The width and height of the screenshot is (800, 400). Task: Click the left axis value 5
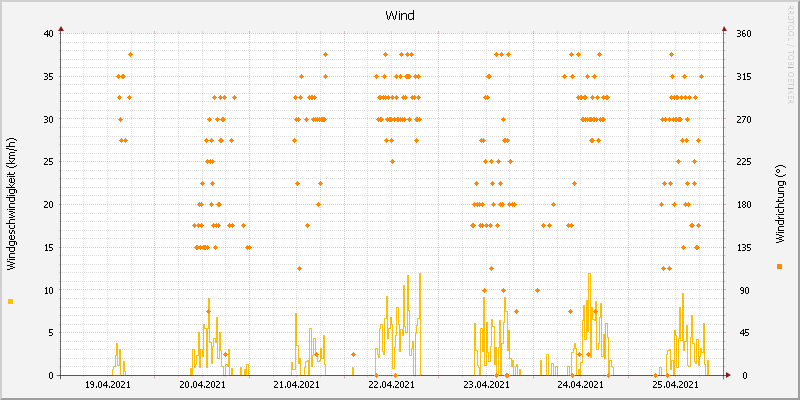click(x=51, y=333)
